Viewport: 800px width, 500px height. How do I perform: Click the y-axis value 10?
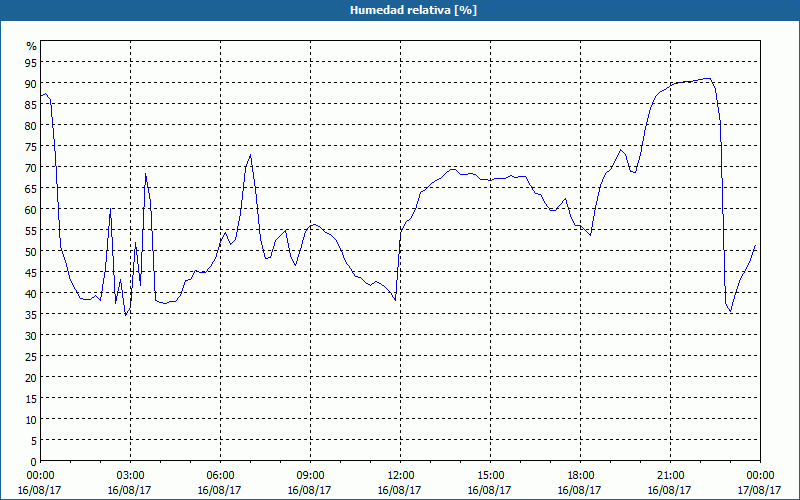click(31, 419)
